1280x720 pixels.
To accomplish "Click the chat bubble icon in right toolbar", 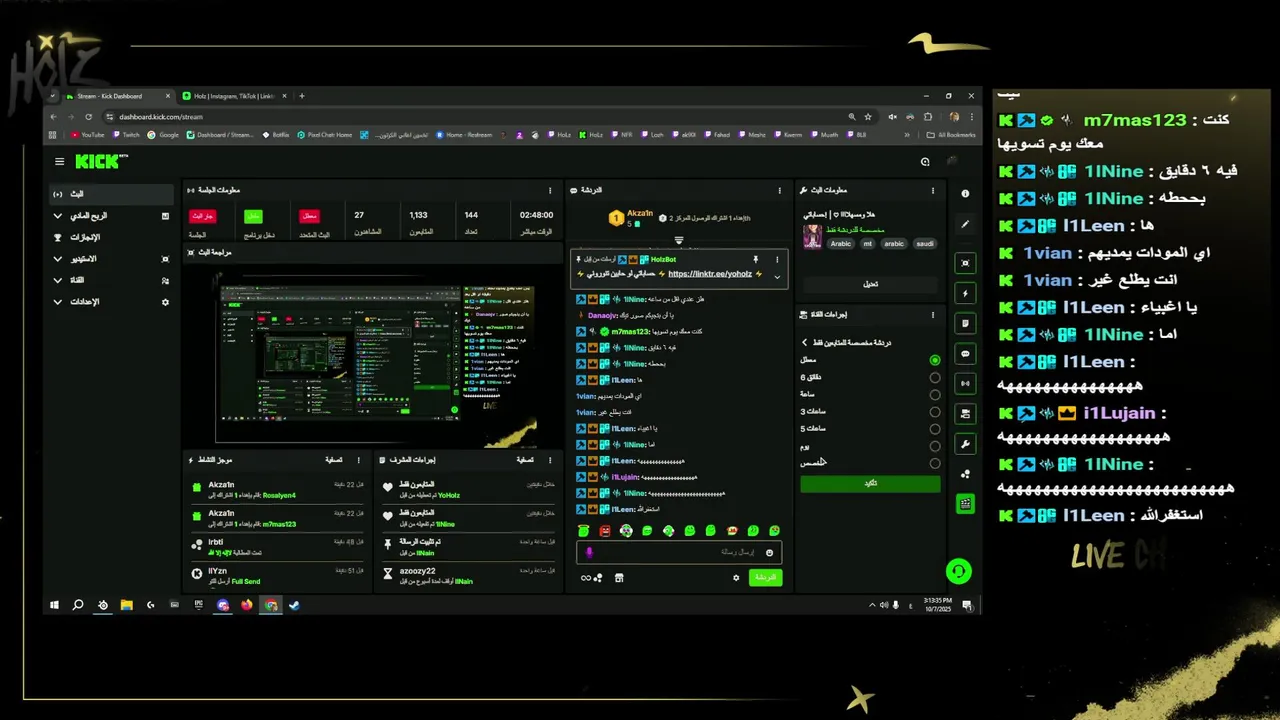I will [x=965, y=354].
